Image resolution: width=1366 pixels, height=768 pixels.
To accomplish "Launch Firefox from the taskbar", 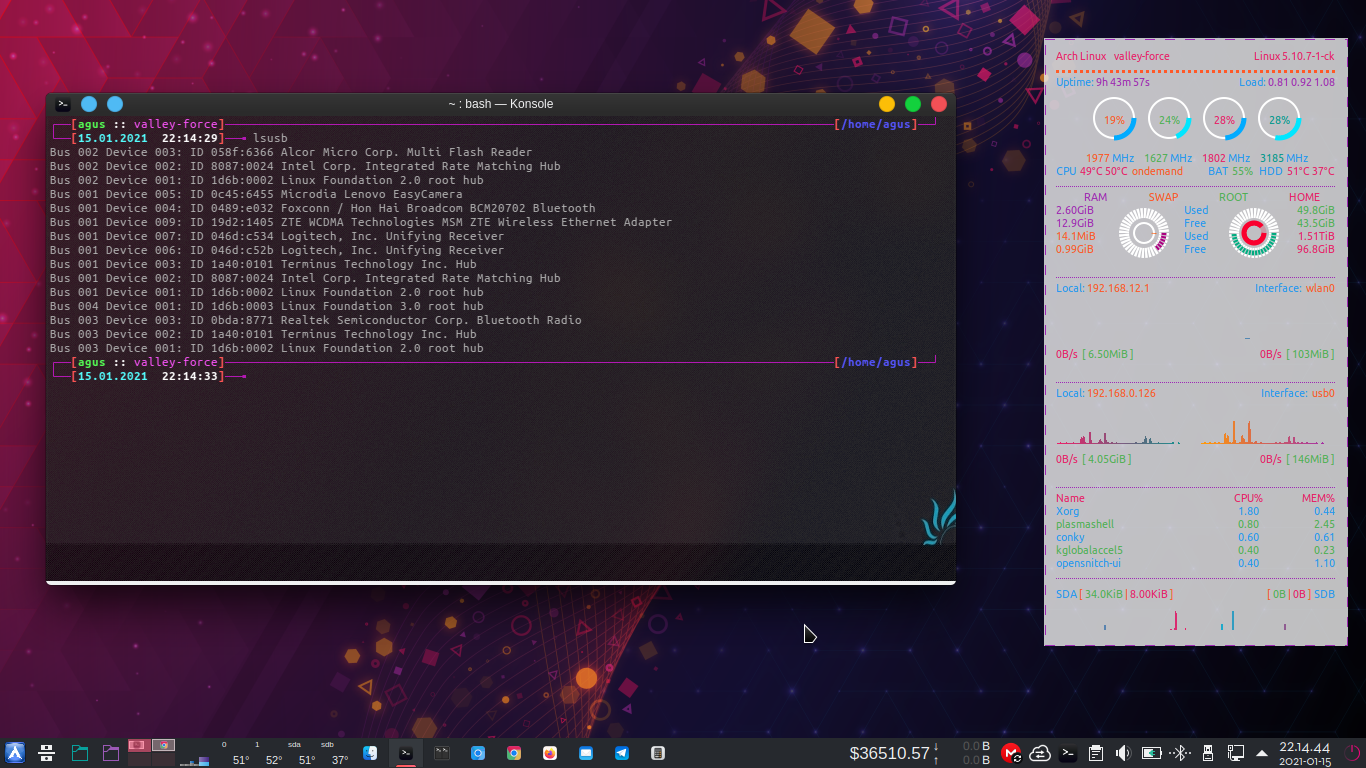I will tap(549, 753).
